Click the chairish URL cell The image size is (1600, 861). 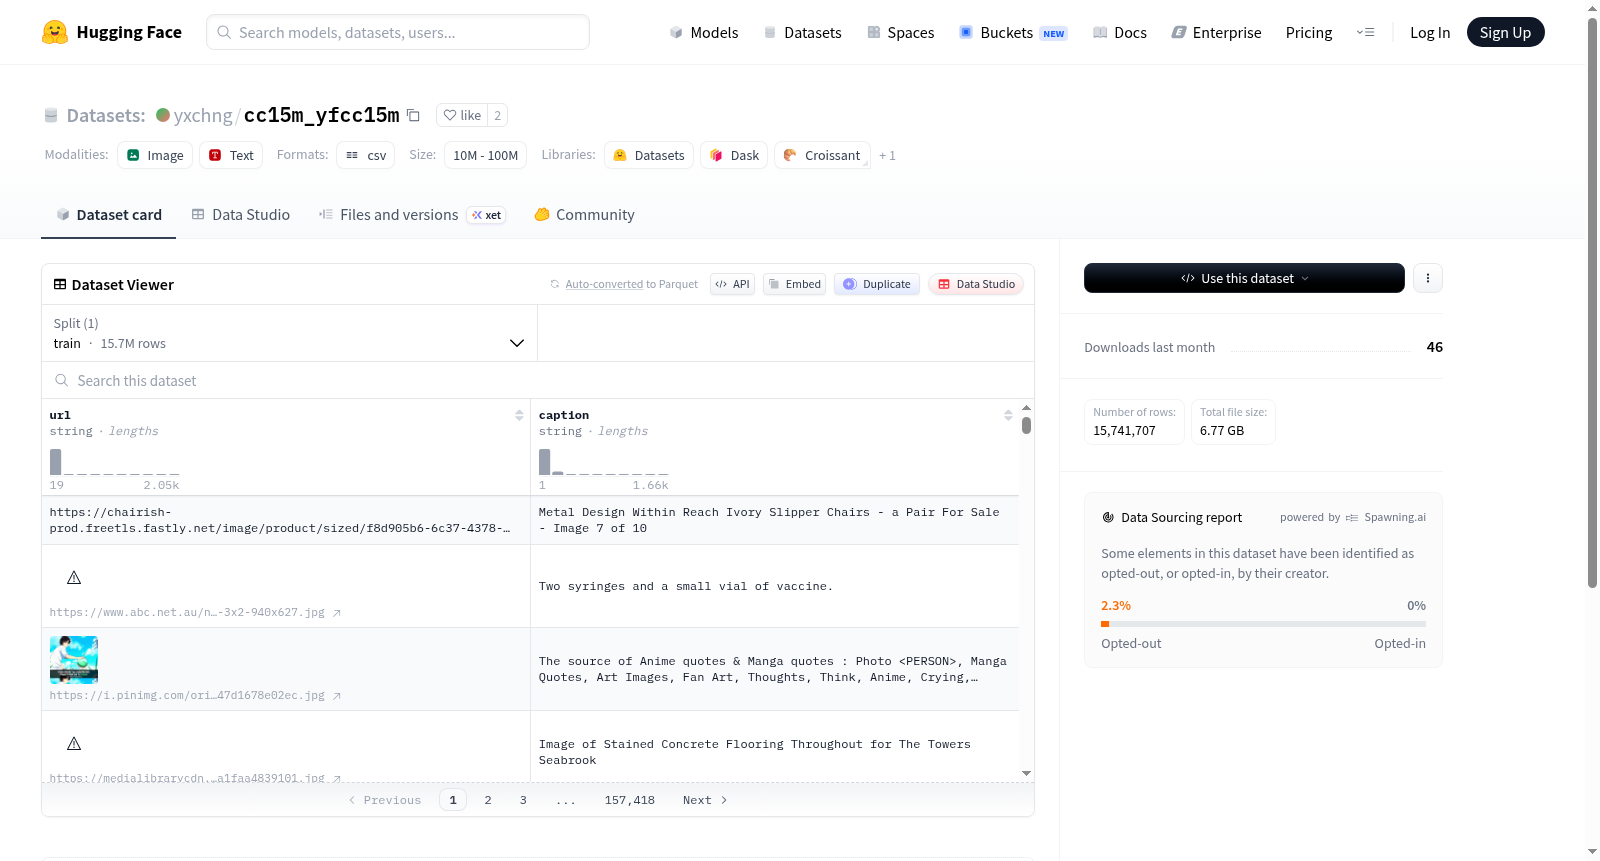click(x=286, y=520)
